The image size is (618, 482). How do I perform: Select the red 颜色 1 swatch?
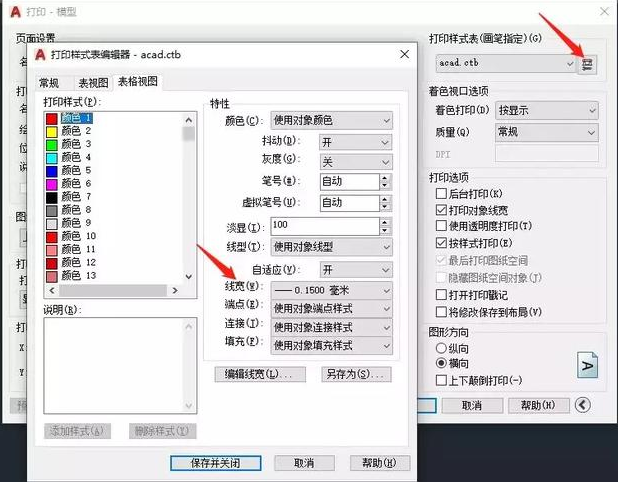[52, 118]
